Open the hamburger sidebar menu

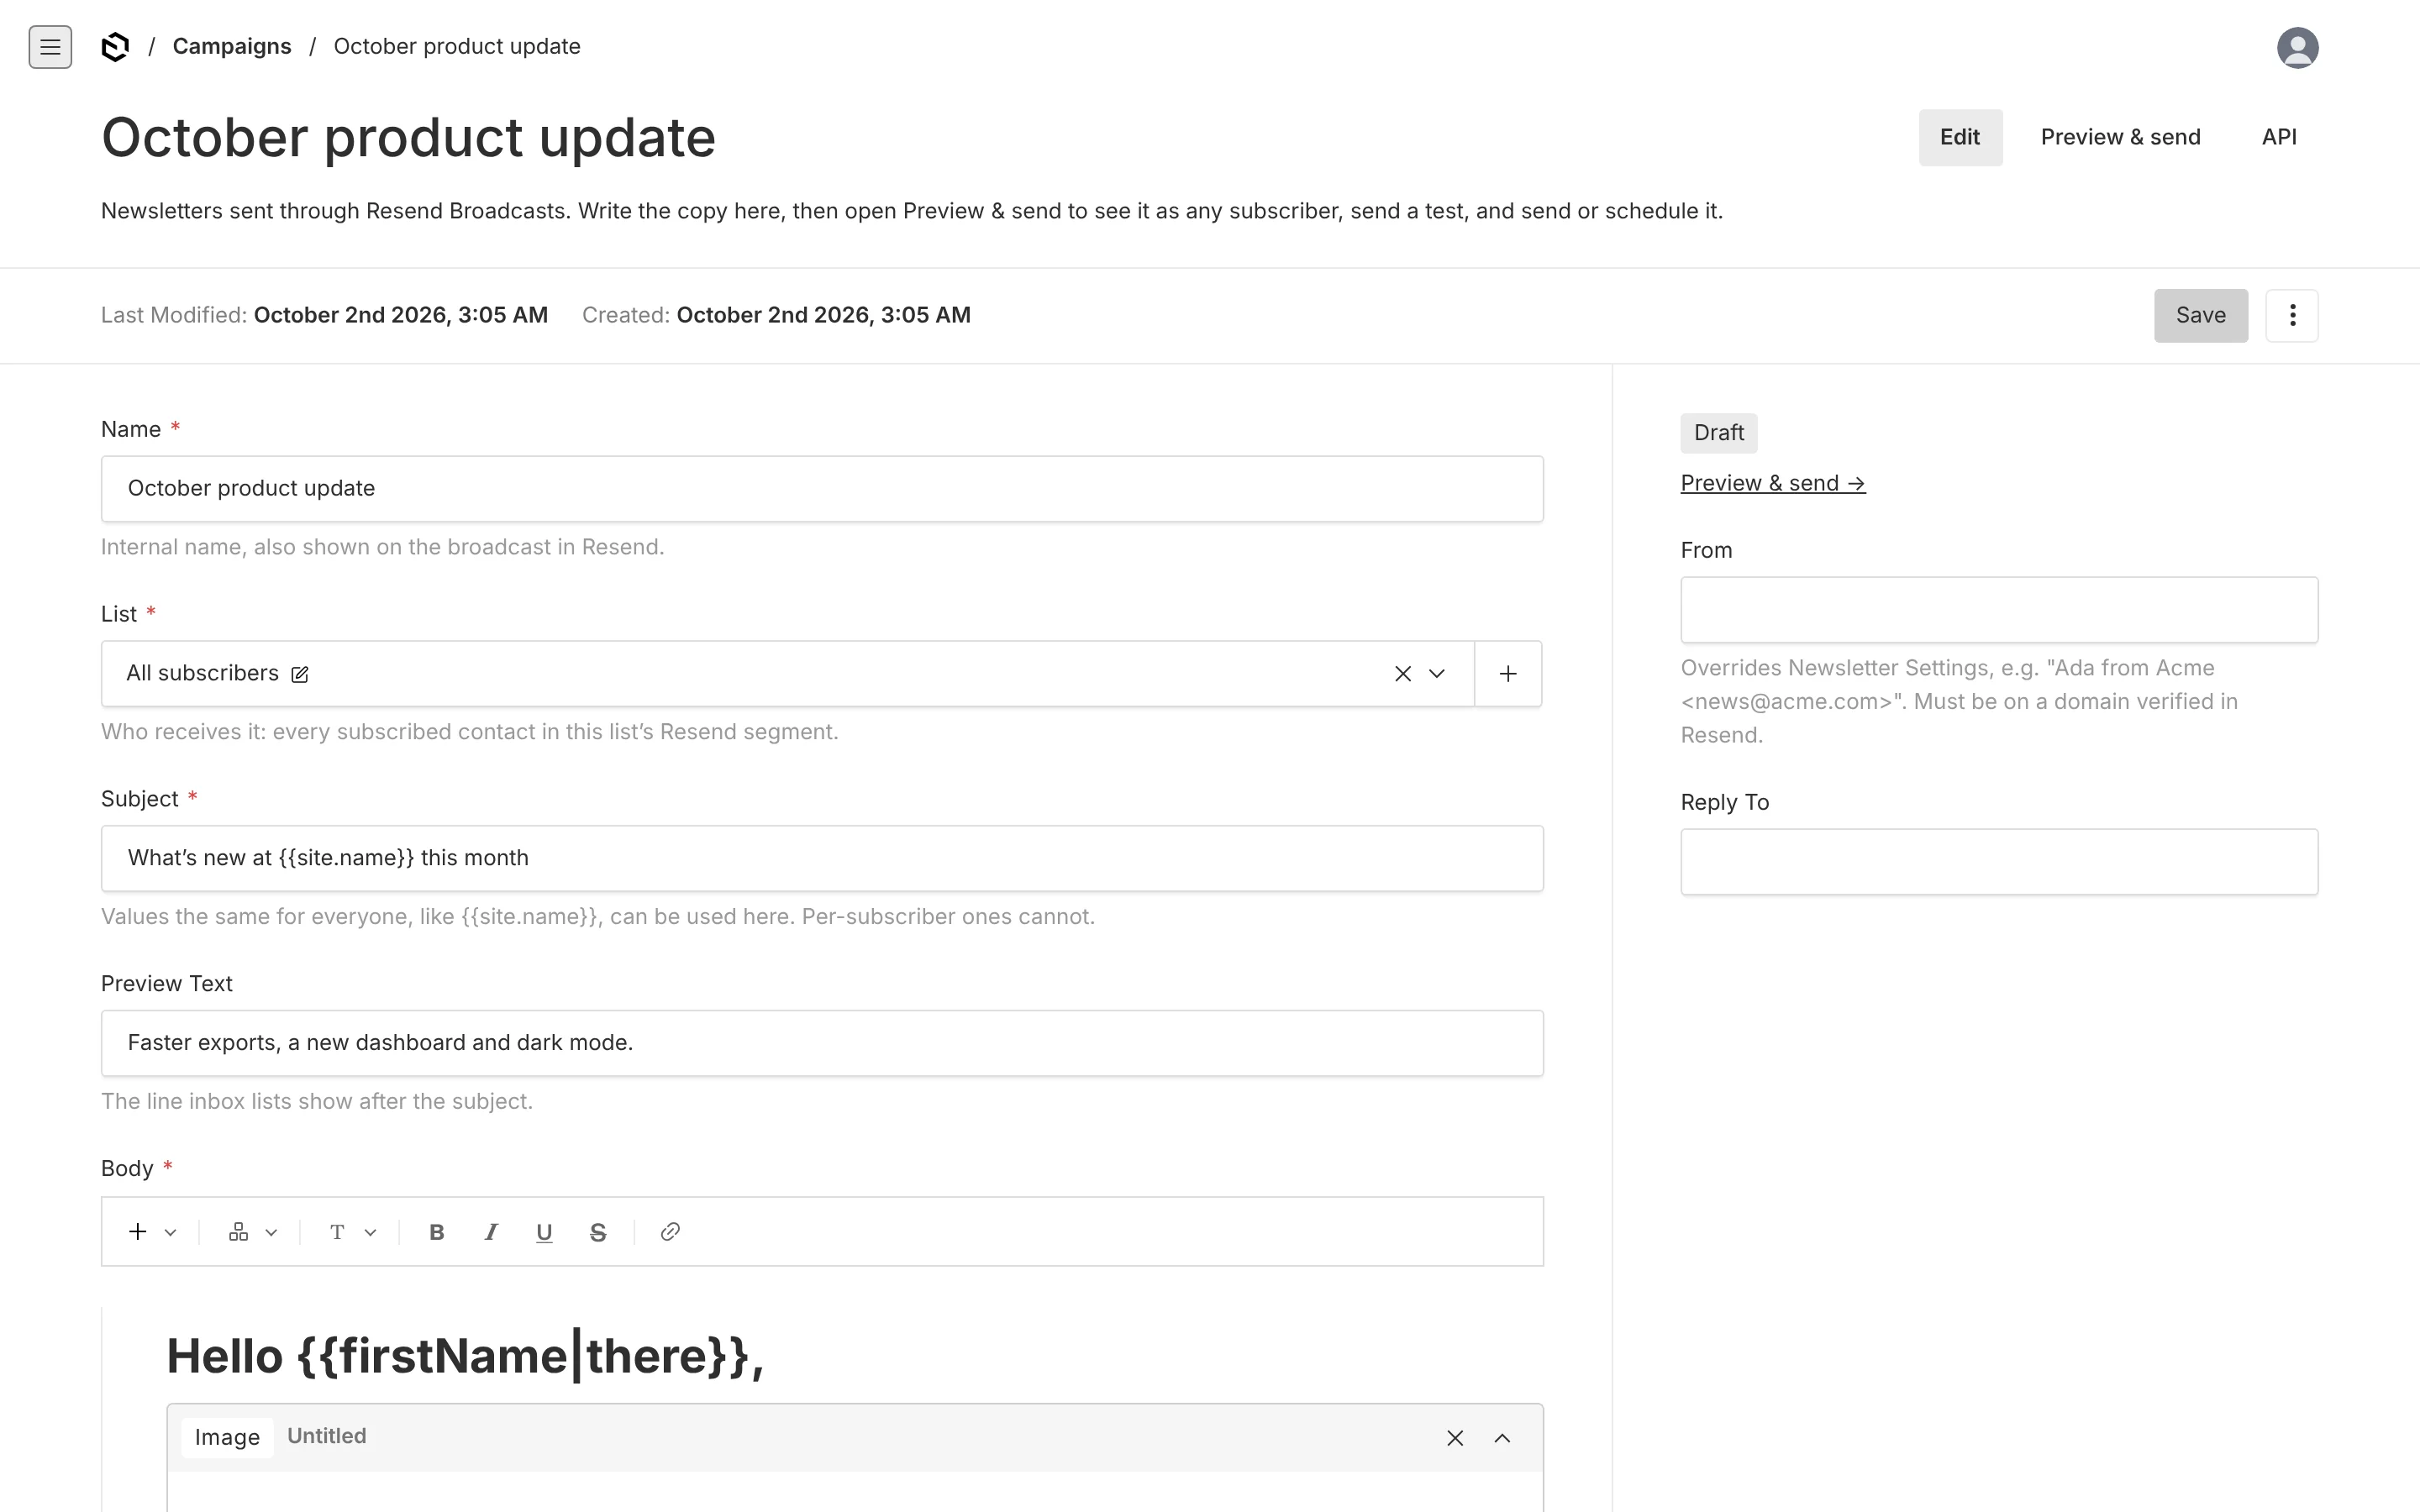click(x=50, y=47)
